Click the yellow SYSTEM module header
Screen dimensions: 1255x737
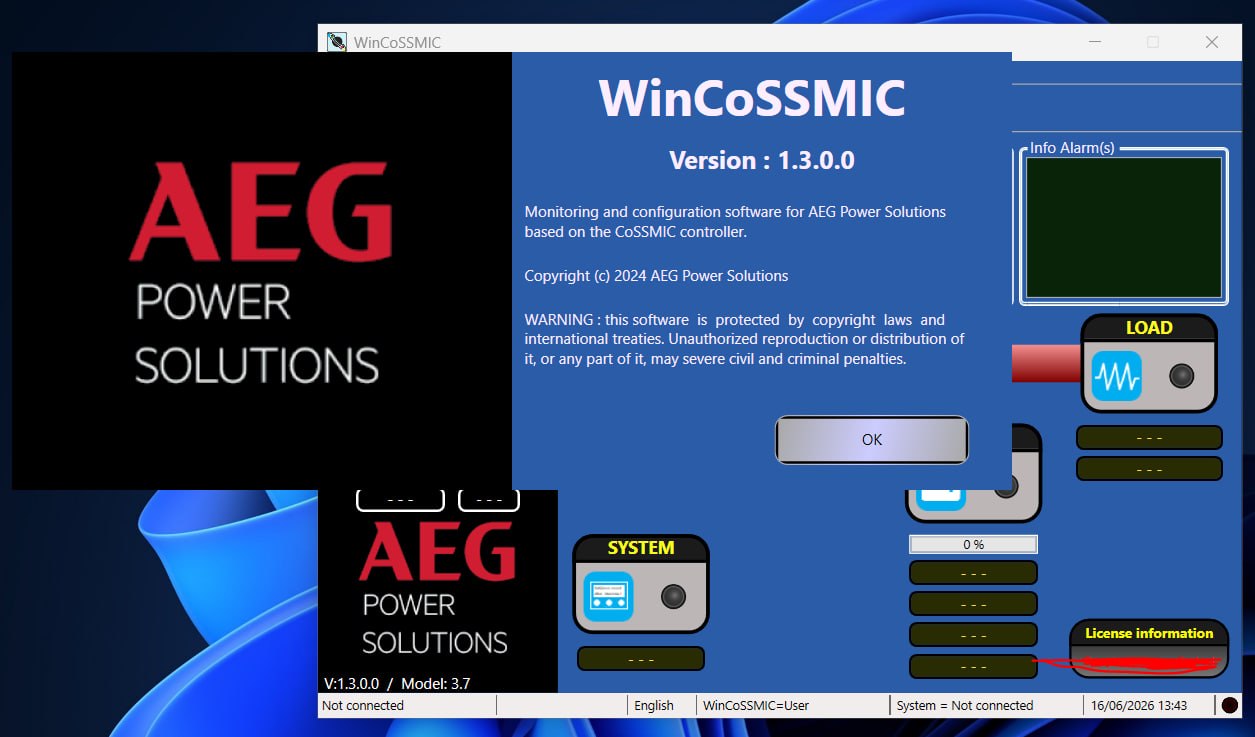[641, 548]
